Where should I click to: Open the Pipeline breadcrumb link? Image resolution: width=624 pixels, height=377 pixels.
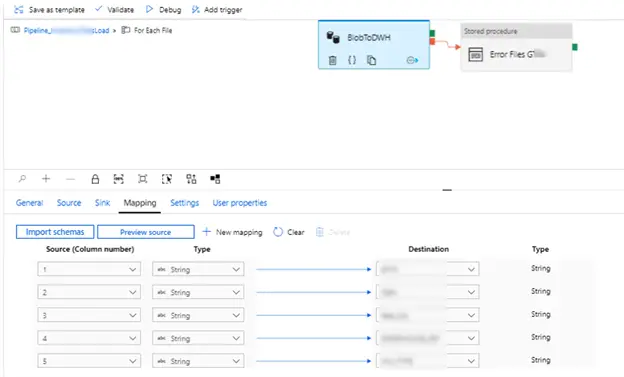[x=66, y=31]
